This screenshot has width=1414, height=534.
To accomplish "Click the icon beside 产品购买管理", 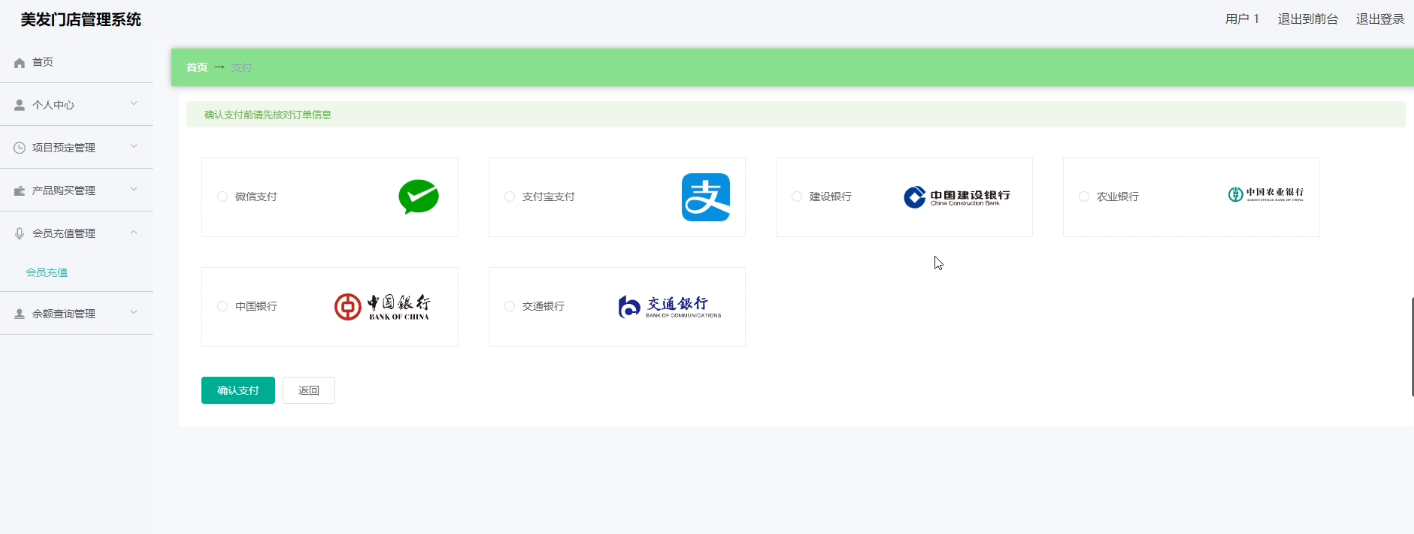I will tap(19, 191).
